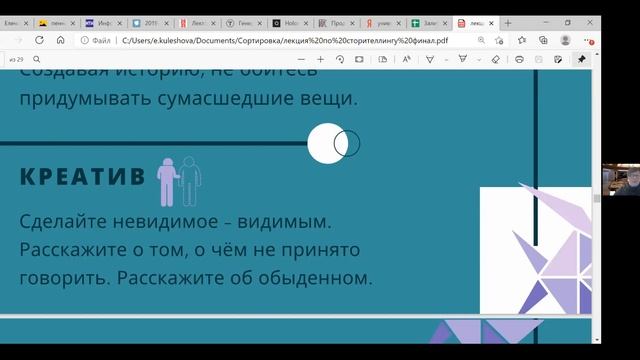Switch to the tab with the yellow image favicon
This screenshot has width=640, height=360.
coord(56,23)
